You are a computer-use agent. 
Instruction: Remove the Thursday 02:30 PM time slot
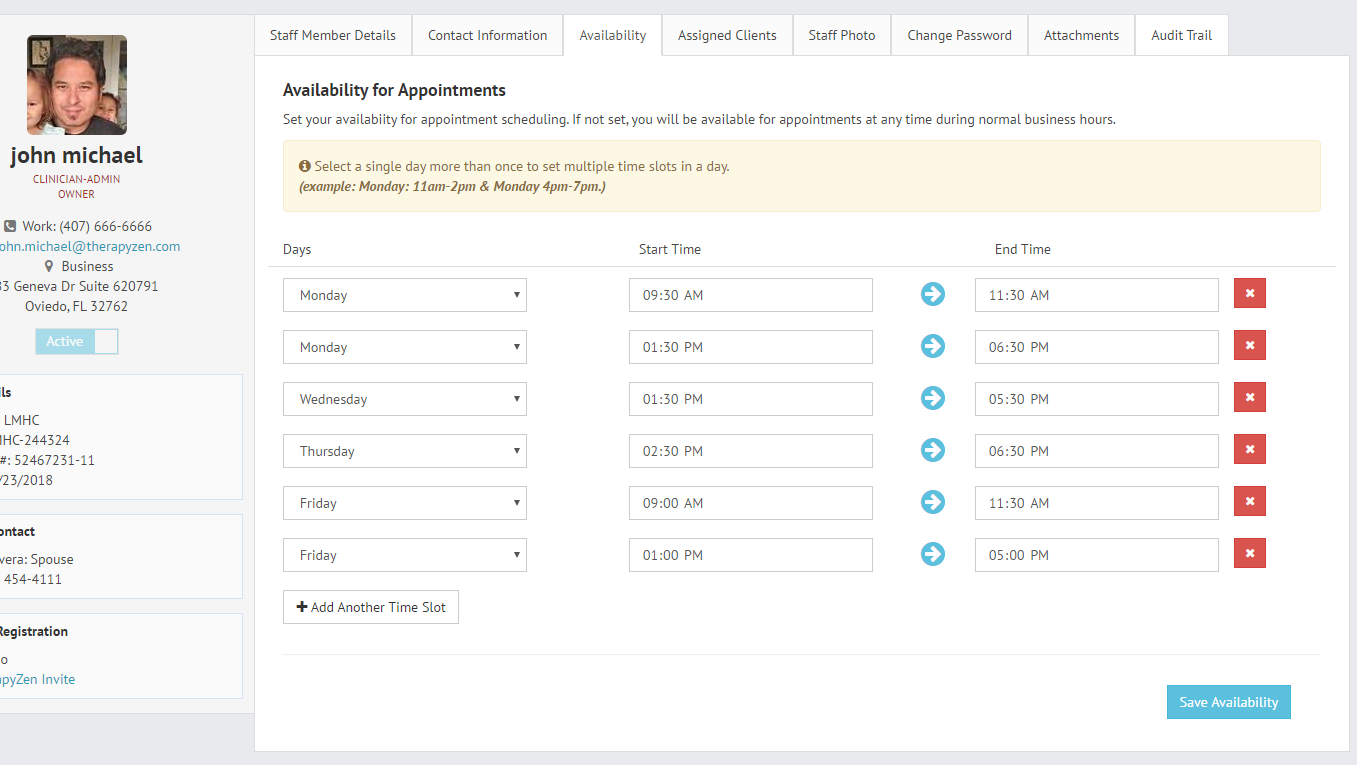1249,450
